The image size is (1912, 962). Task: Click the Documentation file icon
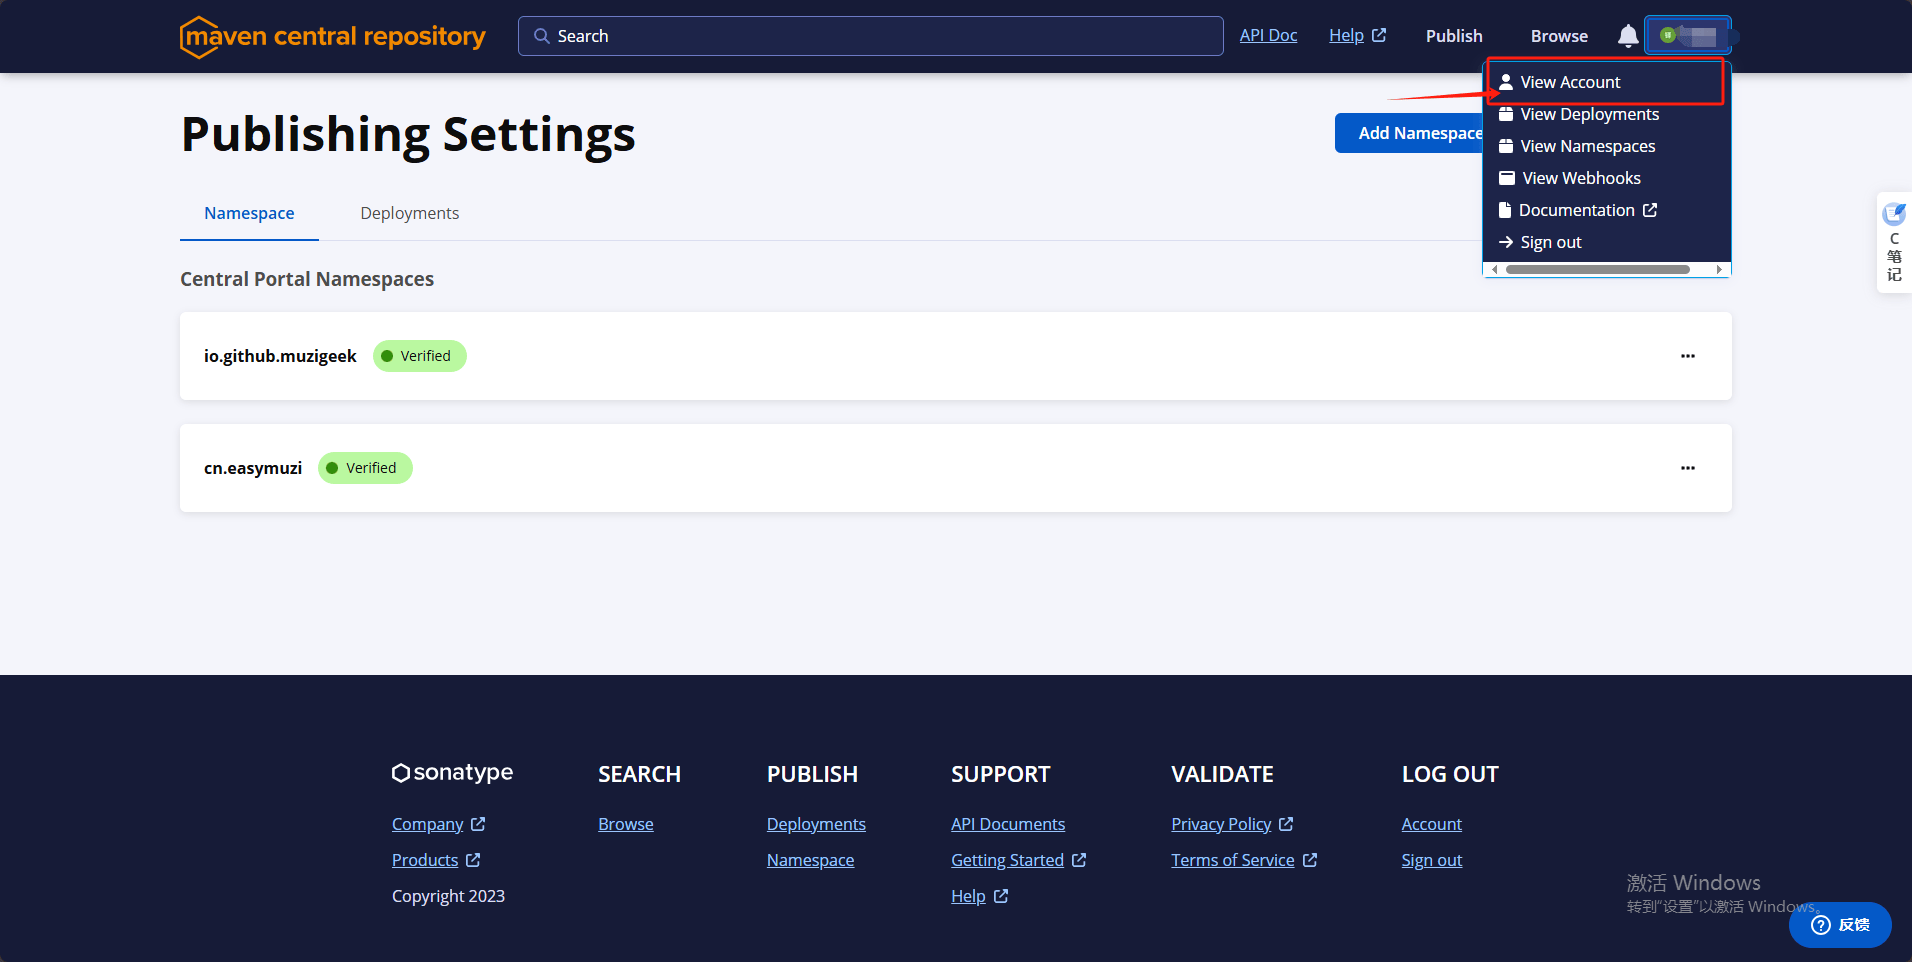click(1505, 210)
